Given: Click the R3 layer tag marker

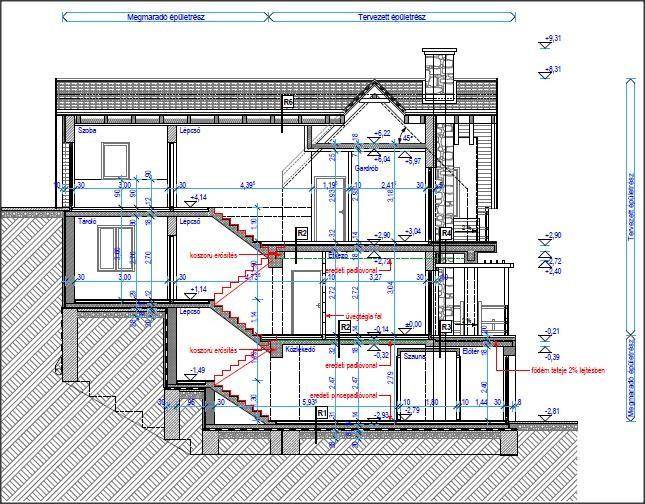Looking at the screenshot, I should pos(446,327).
